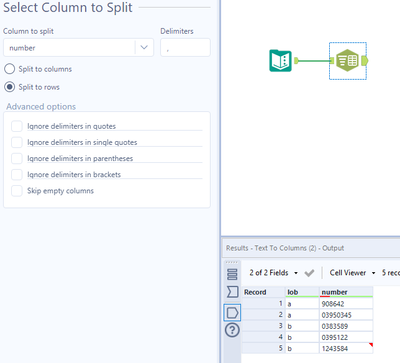Click the Record column header
This screenshot has width=400, height=363.
(263, 292)
